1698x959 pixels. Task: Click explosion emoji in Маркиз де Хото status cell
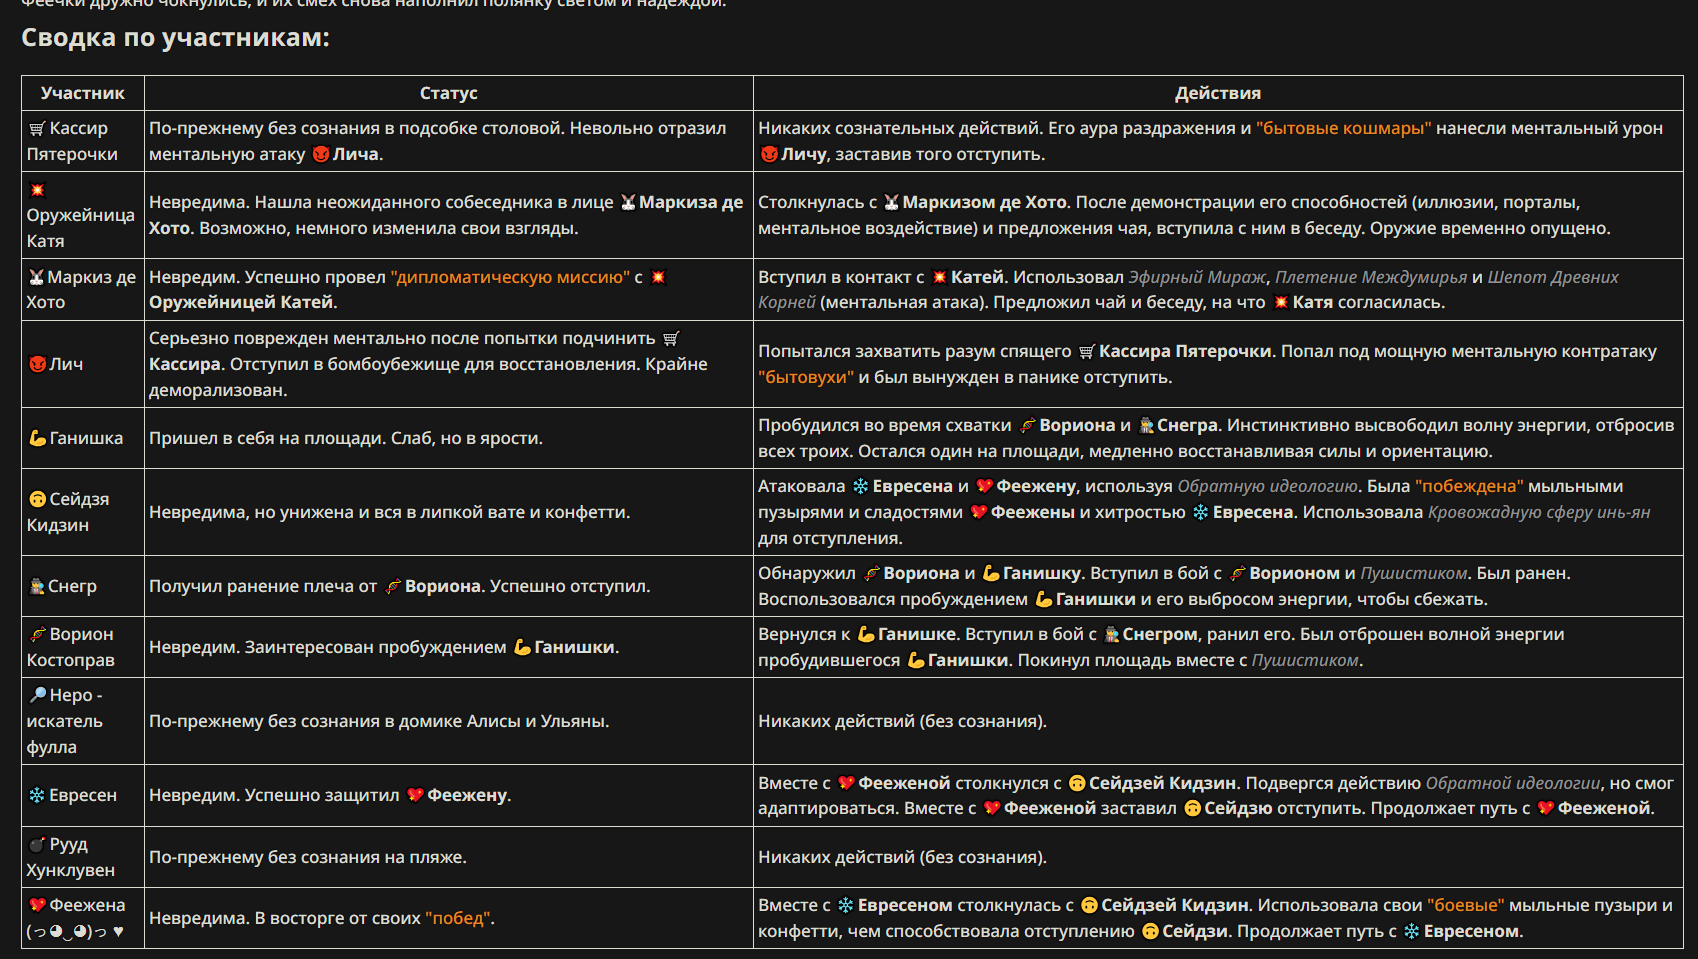658,277
